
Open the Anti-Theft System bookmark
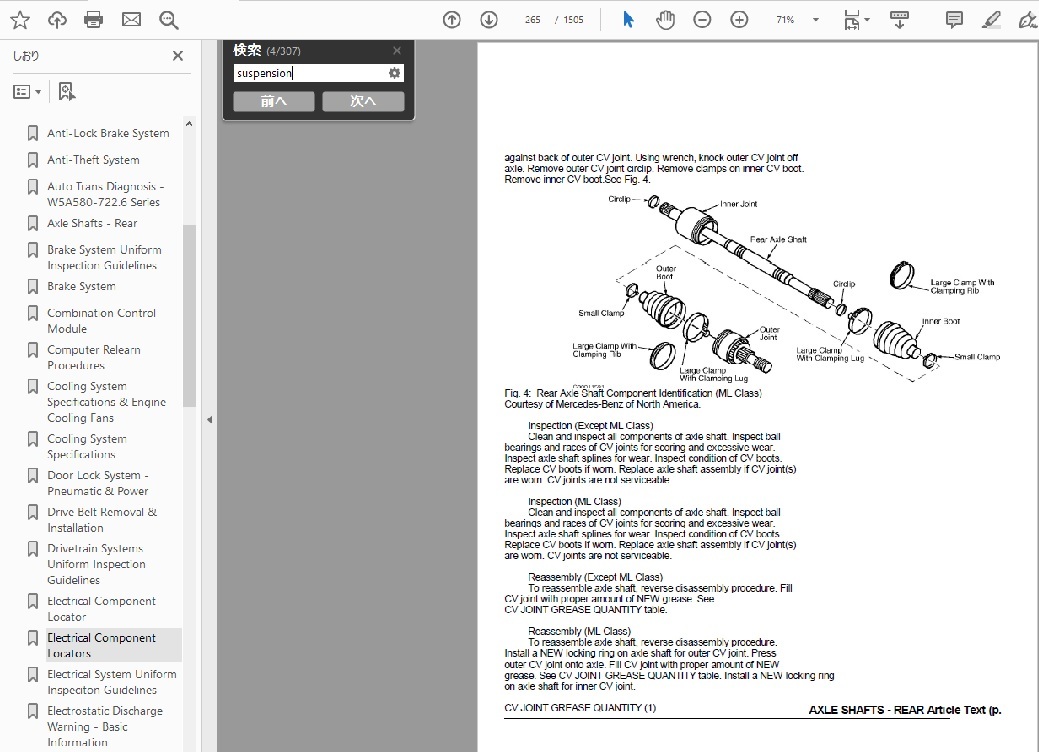(x=93, y=160)
